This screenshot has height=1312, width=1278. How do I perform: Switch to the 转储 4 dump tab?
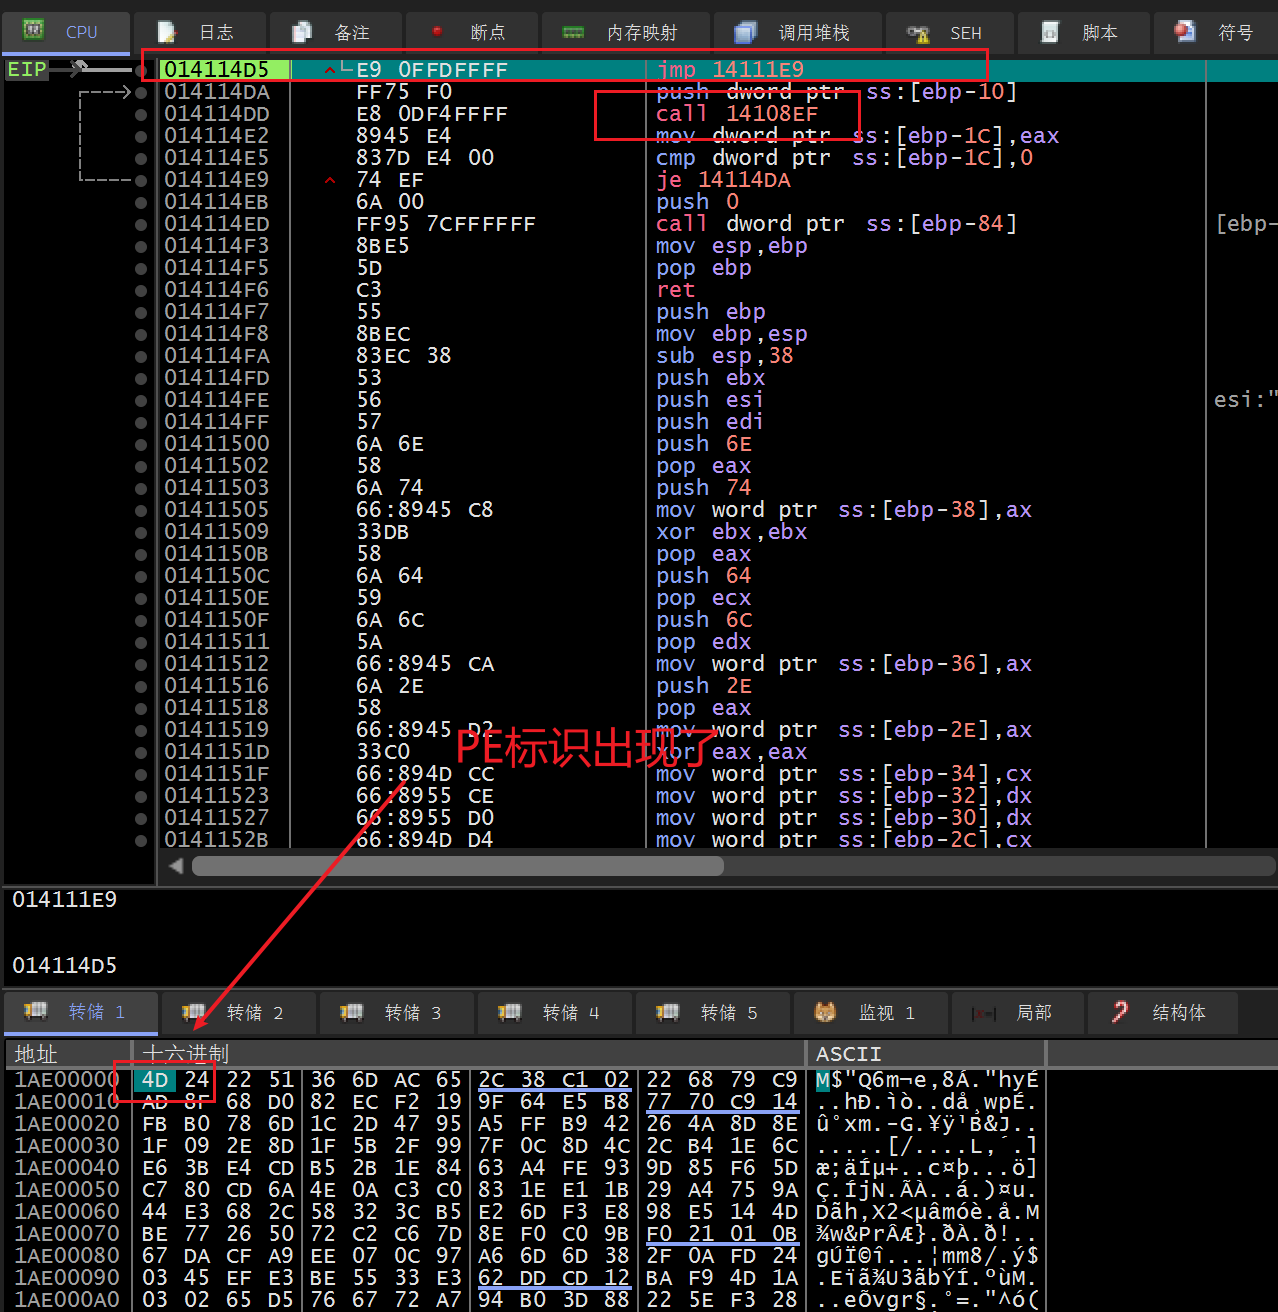555,1013
